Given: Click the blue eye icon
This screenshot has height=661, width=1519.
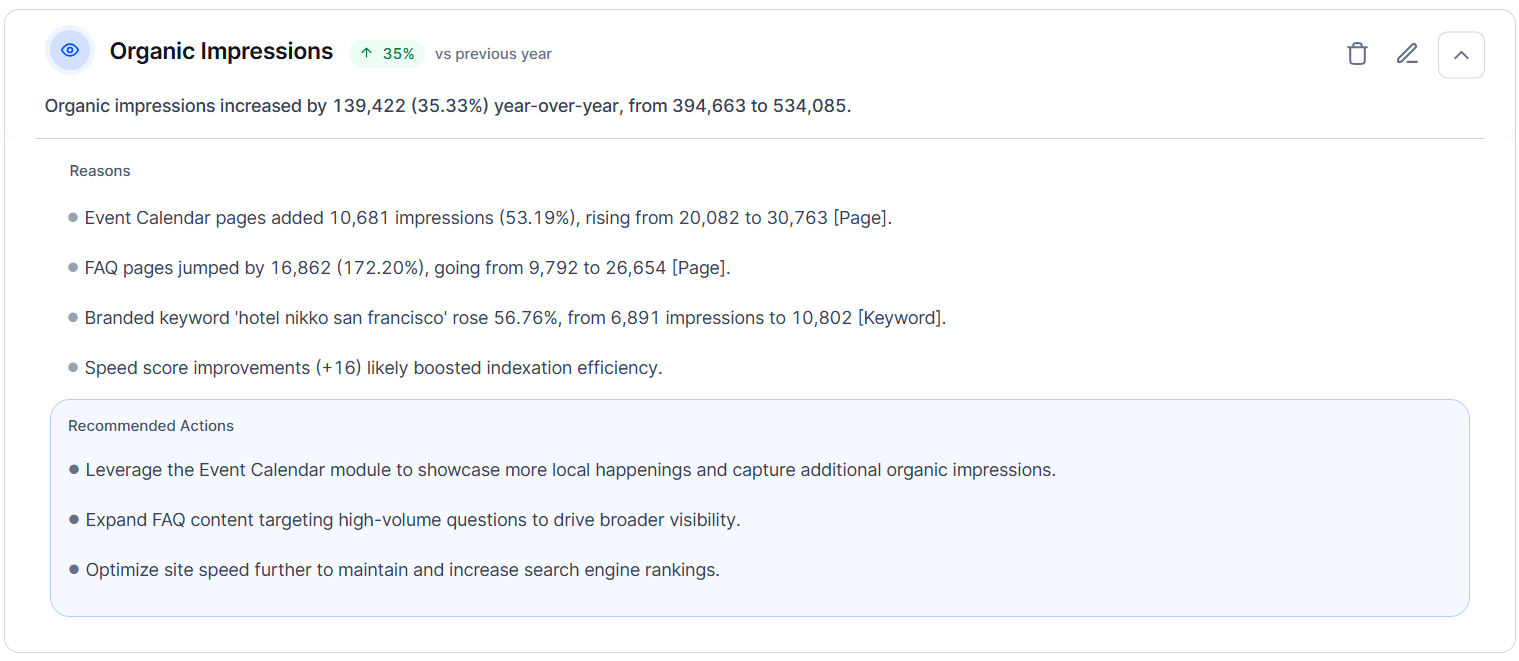Looking at the screenshot, I should pos(70,50).
